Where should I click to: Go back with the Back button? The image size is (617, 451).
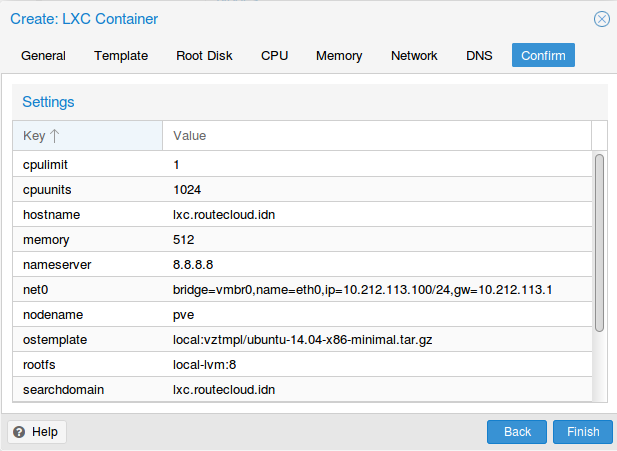[x=517, y=432]
